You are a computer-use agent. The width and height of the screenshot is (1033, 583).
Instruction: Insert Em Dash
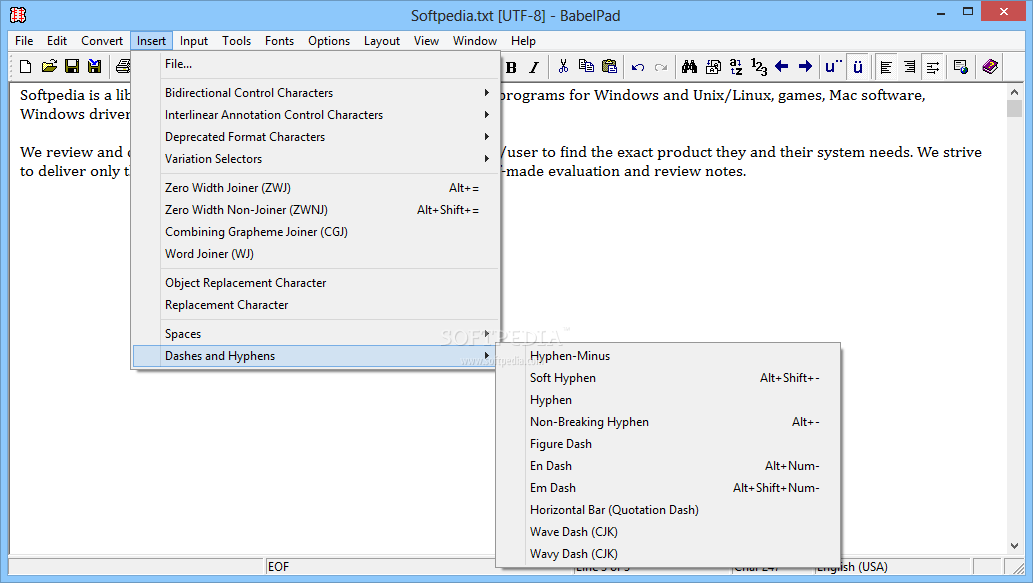[x=668, y=487]
